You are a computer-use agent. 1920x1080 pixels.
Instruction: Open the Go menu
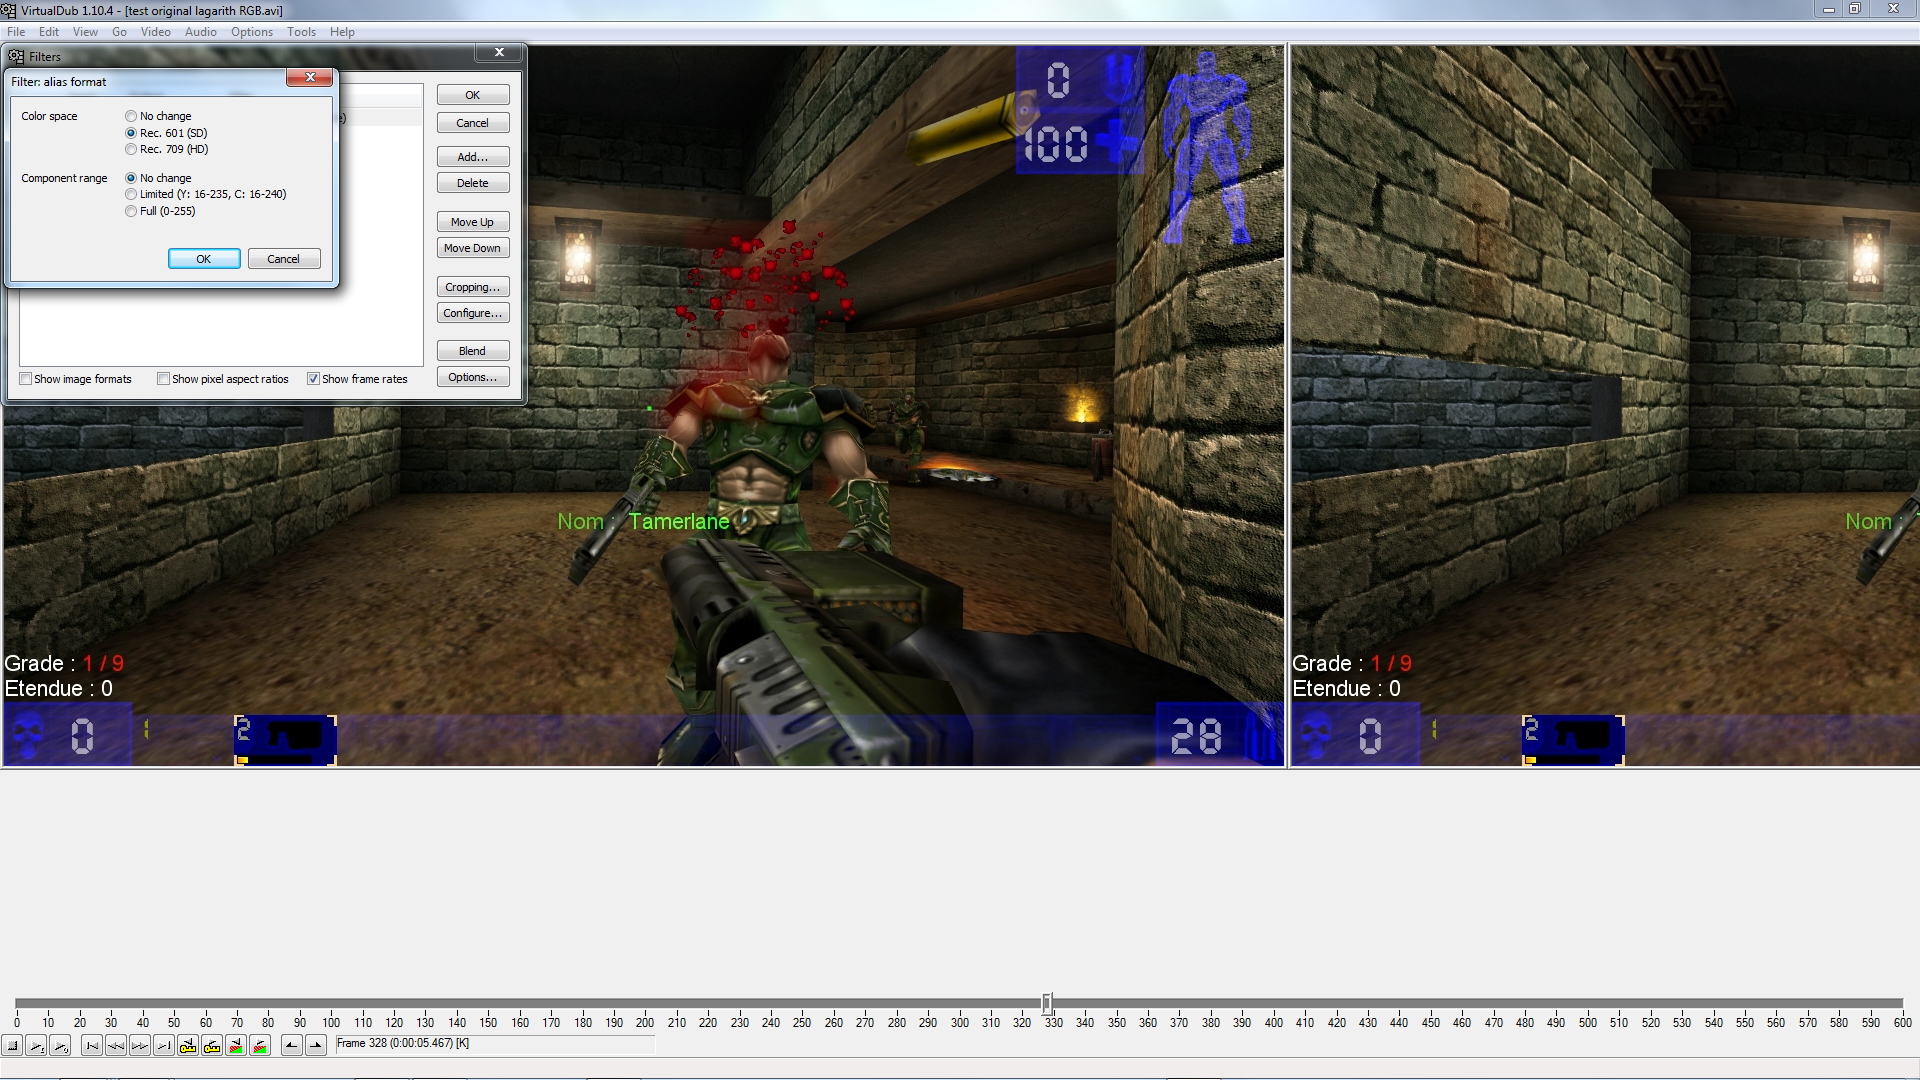[x=119, y=32]
